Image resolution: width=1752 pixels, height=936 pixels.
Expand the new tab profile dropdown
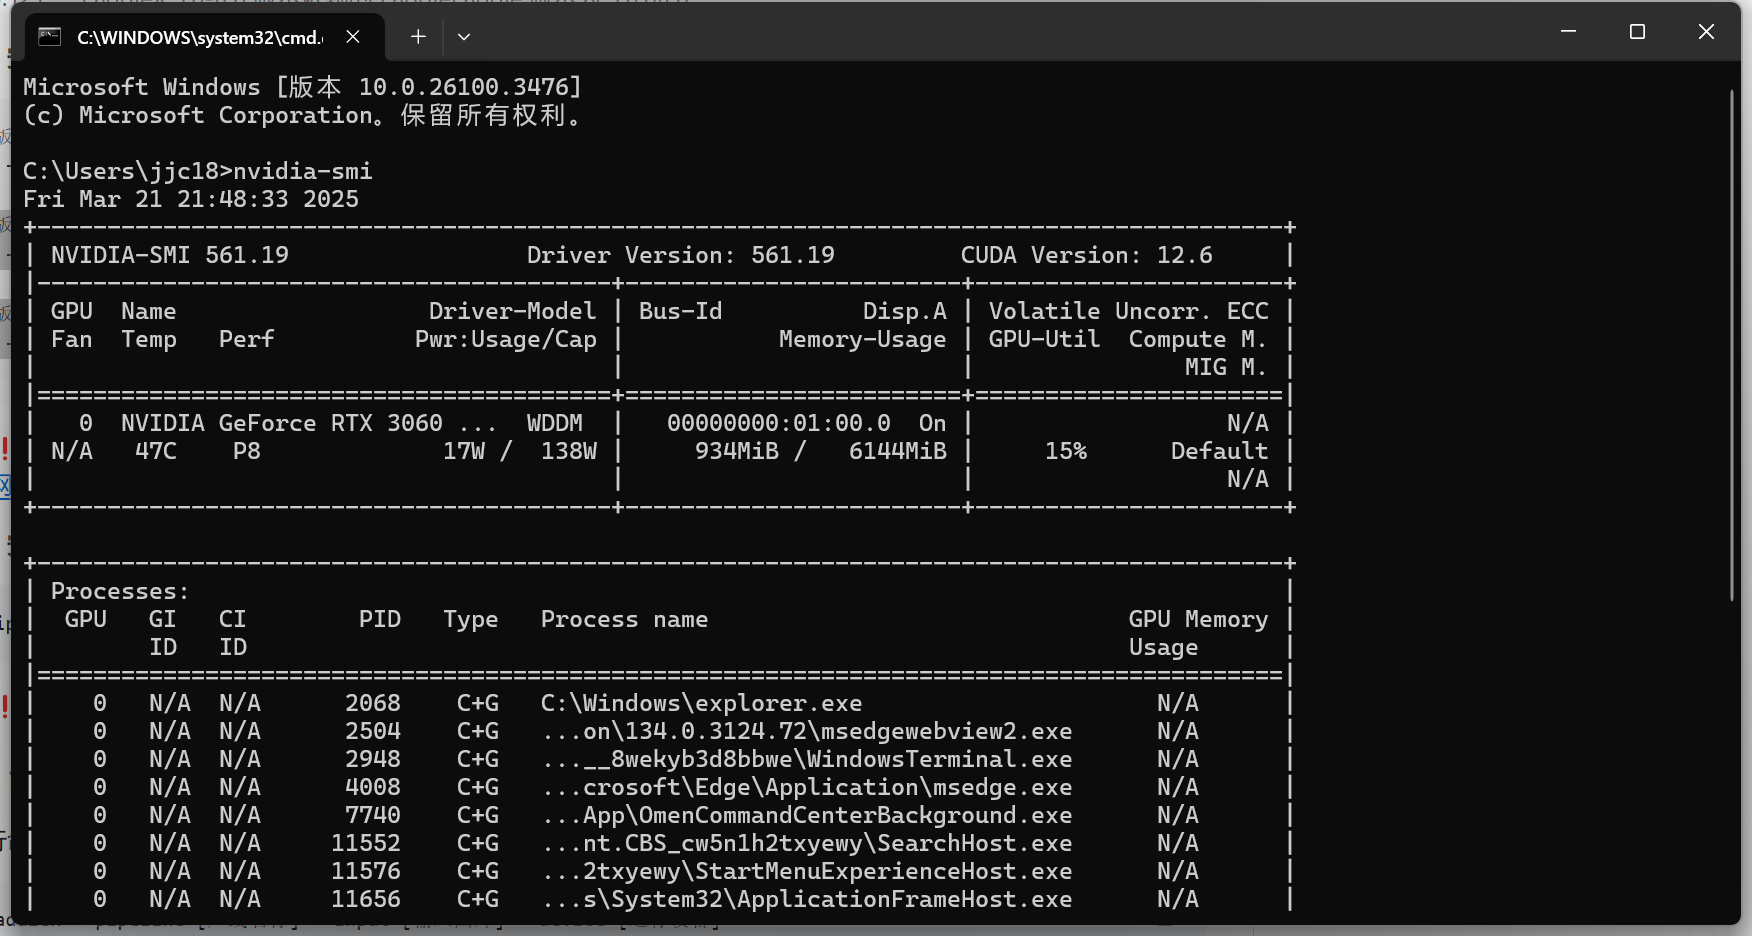(464, 37)
